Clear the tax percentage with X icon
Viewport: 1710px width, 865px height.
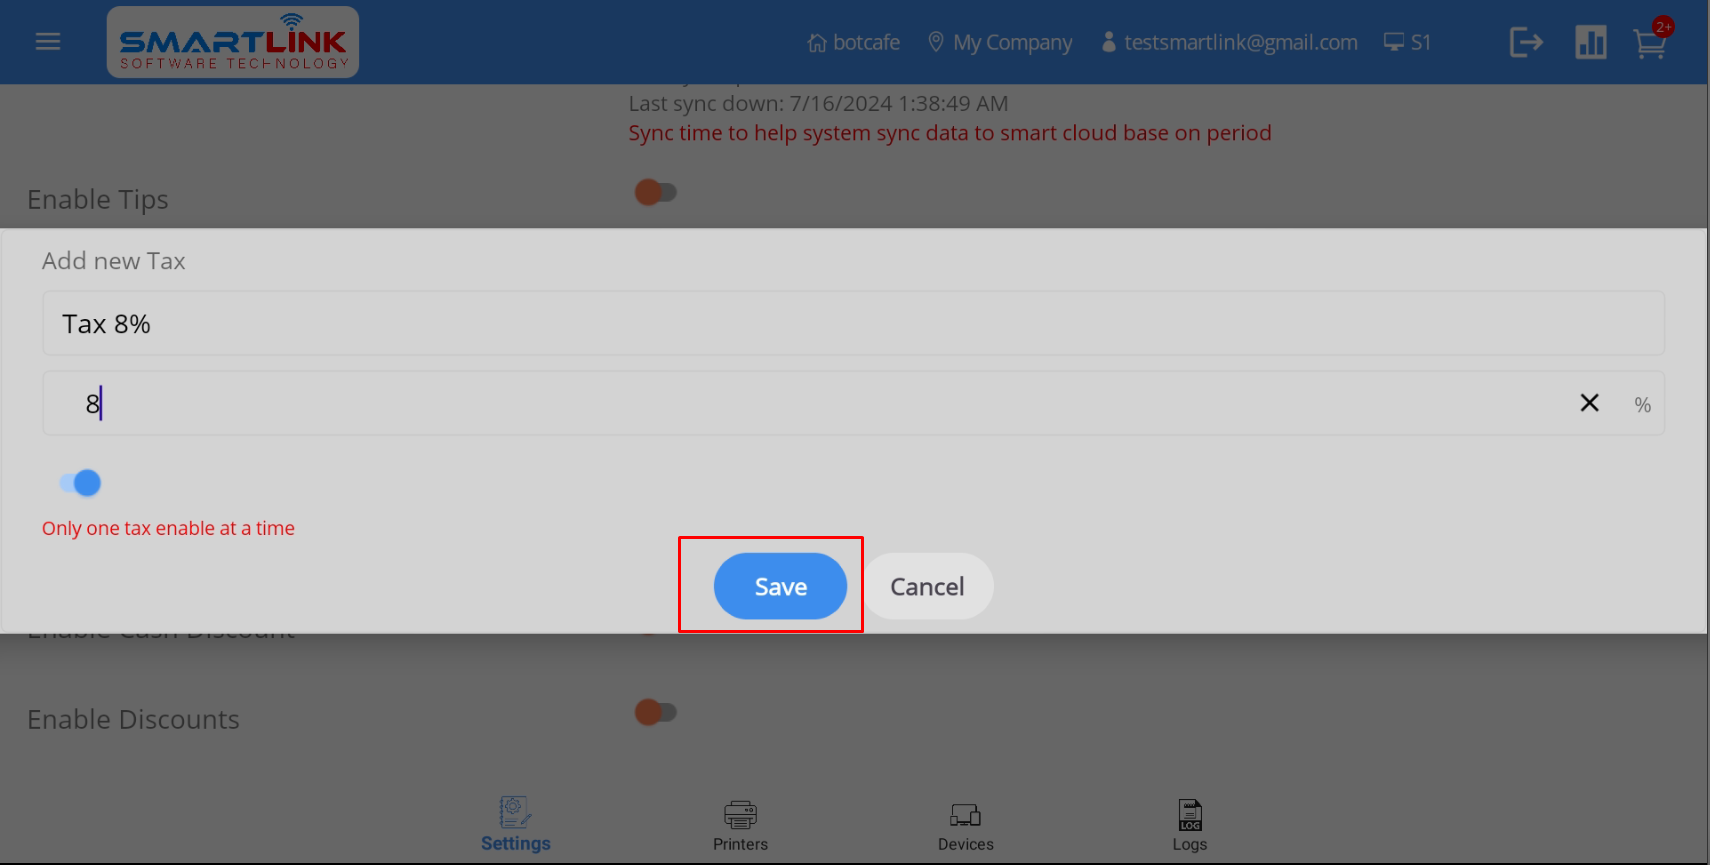tap(1589, 403)
